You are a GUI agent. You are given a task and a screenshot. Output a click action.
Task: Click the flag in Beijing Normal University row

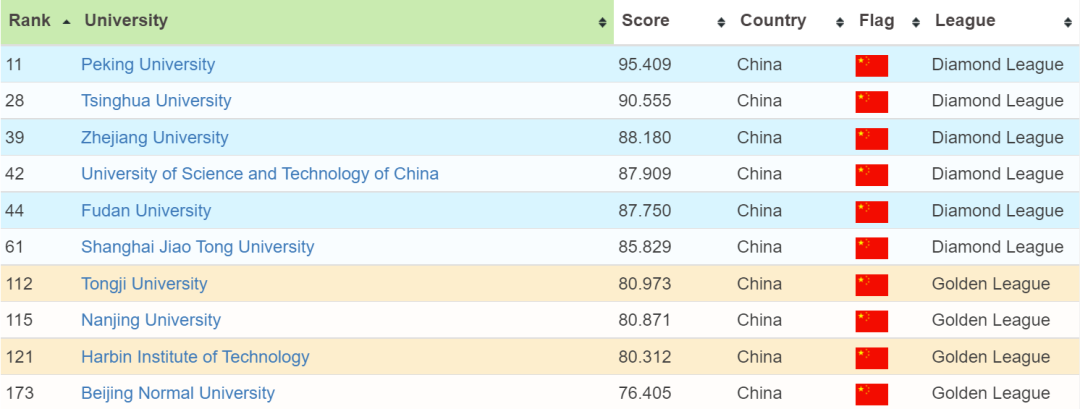871,393
